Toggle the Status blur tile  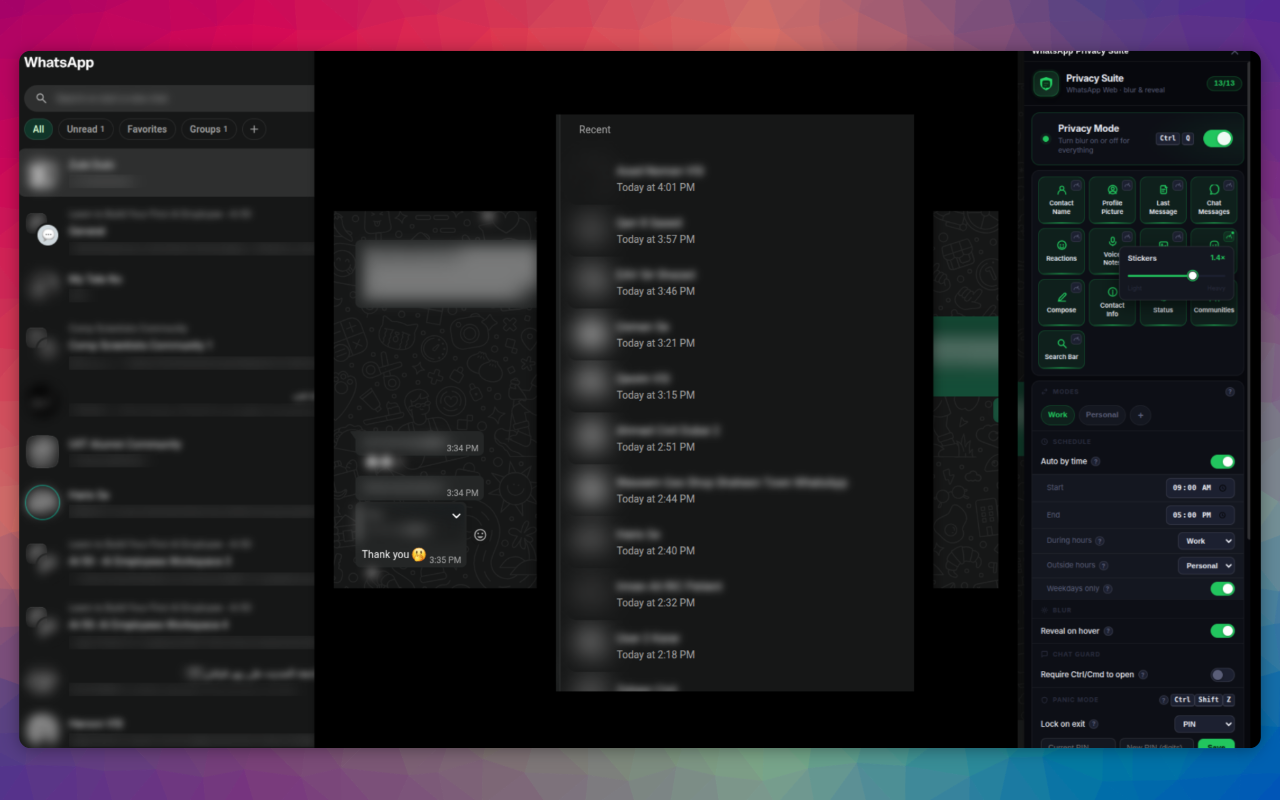point(1163,308)
